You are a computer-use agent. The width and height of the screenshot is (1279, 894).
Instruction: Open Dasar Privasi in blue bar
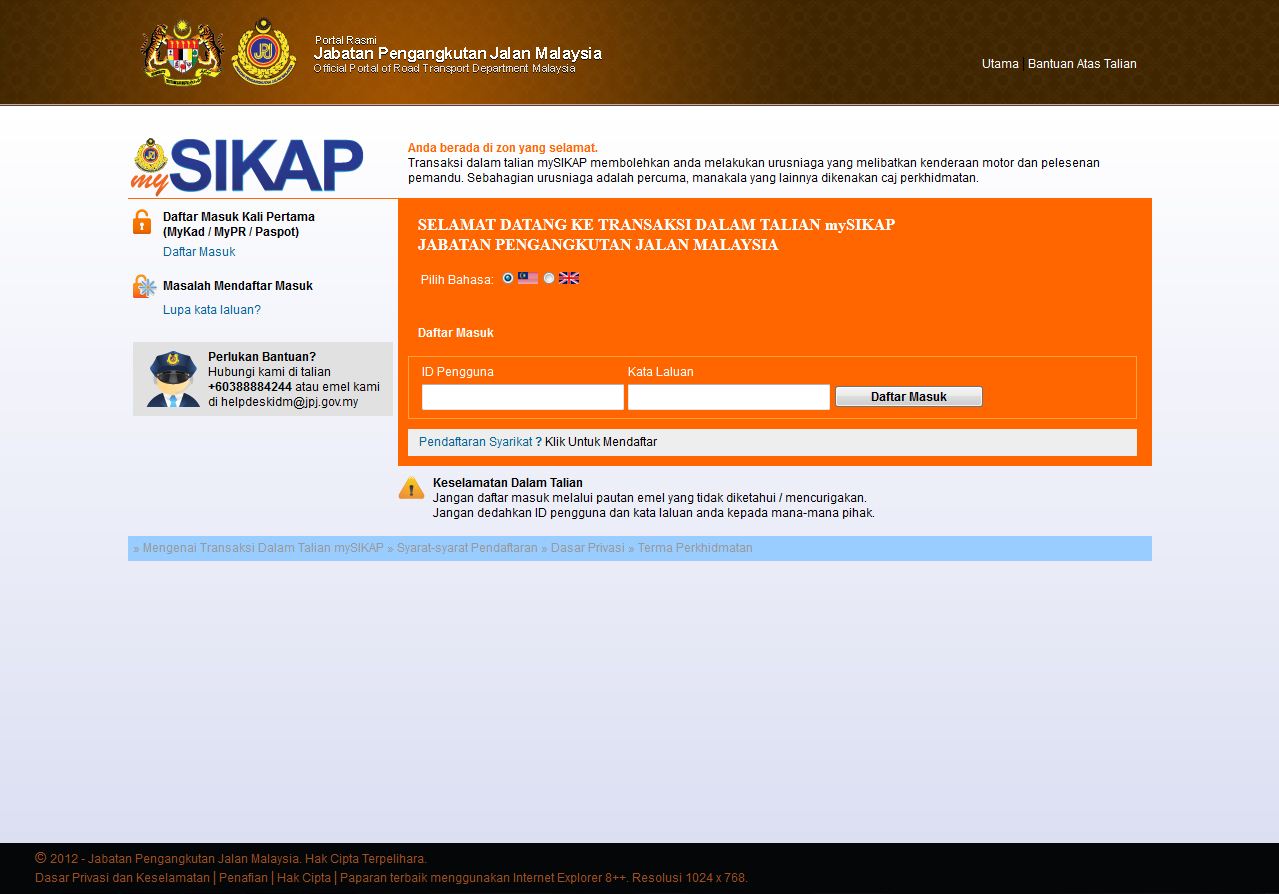[x=587, y=548]
